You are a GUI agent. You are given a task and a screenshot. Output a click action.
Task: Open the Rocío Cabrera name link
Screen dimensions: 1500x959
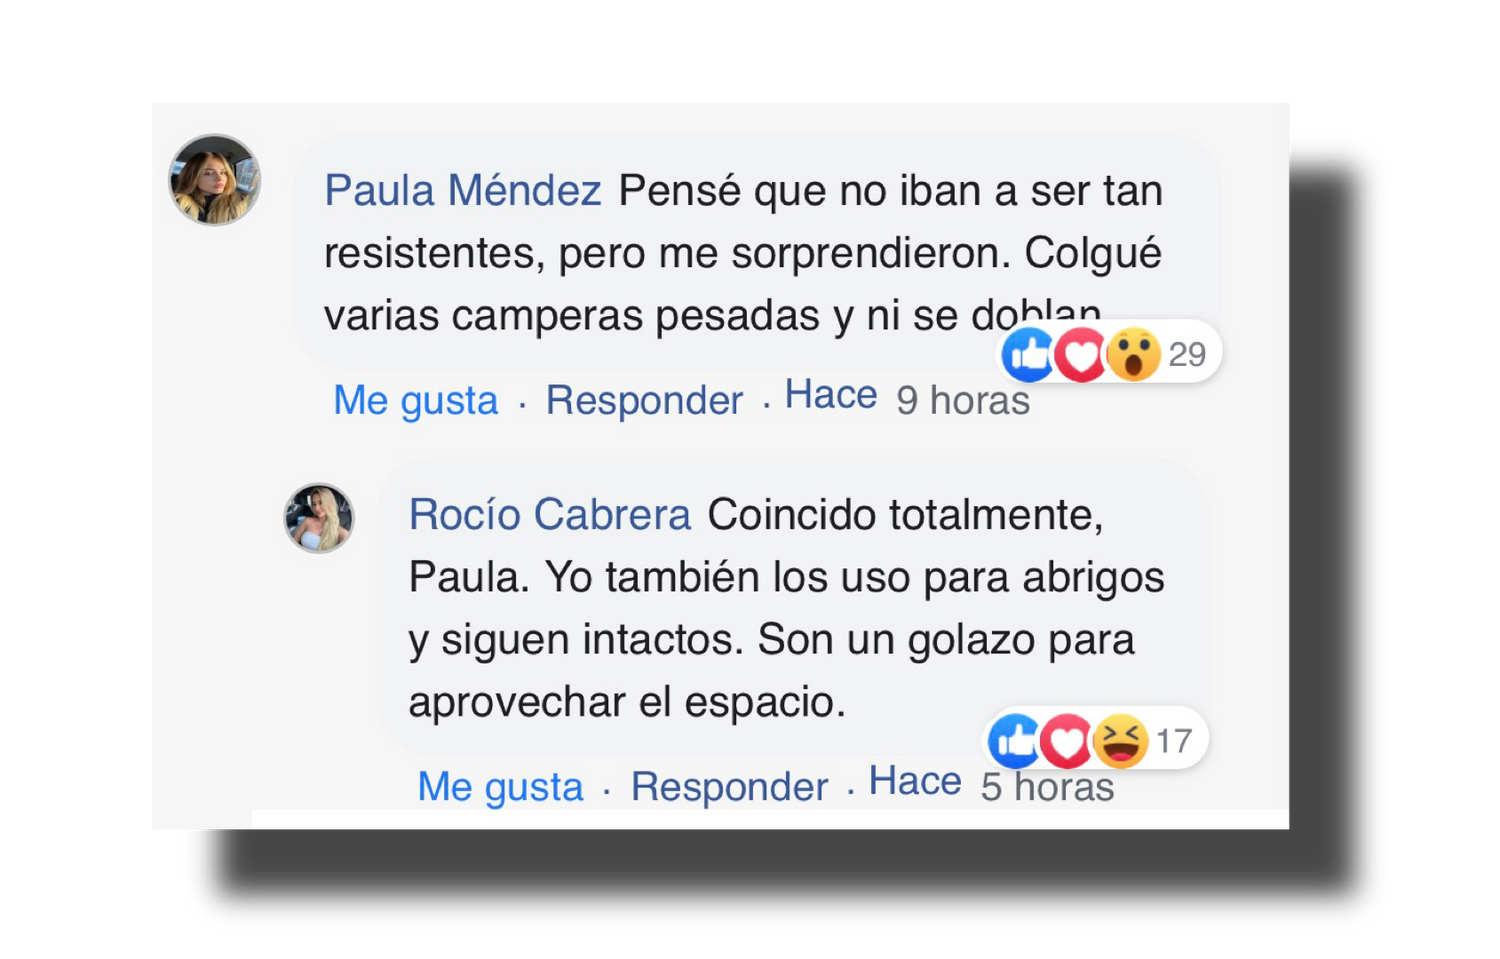click(x=550, y=515)
